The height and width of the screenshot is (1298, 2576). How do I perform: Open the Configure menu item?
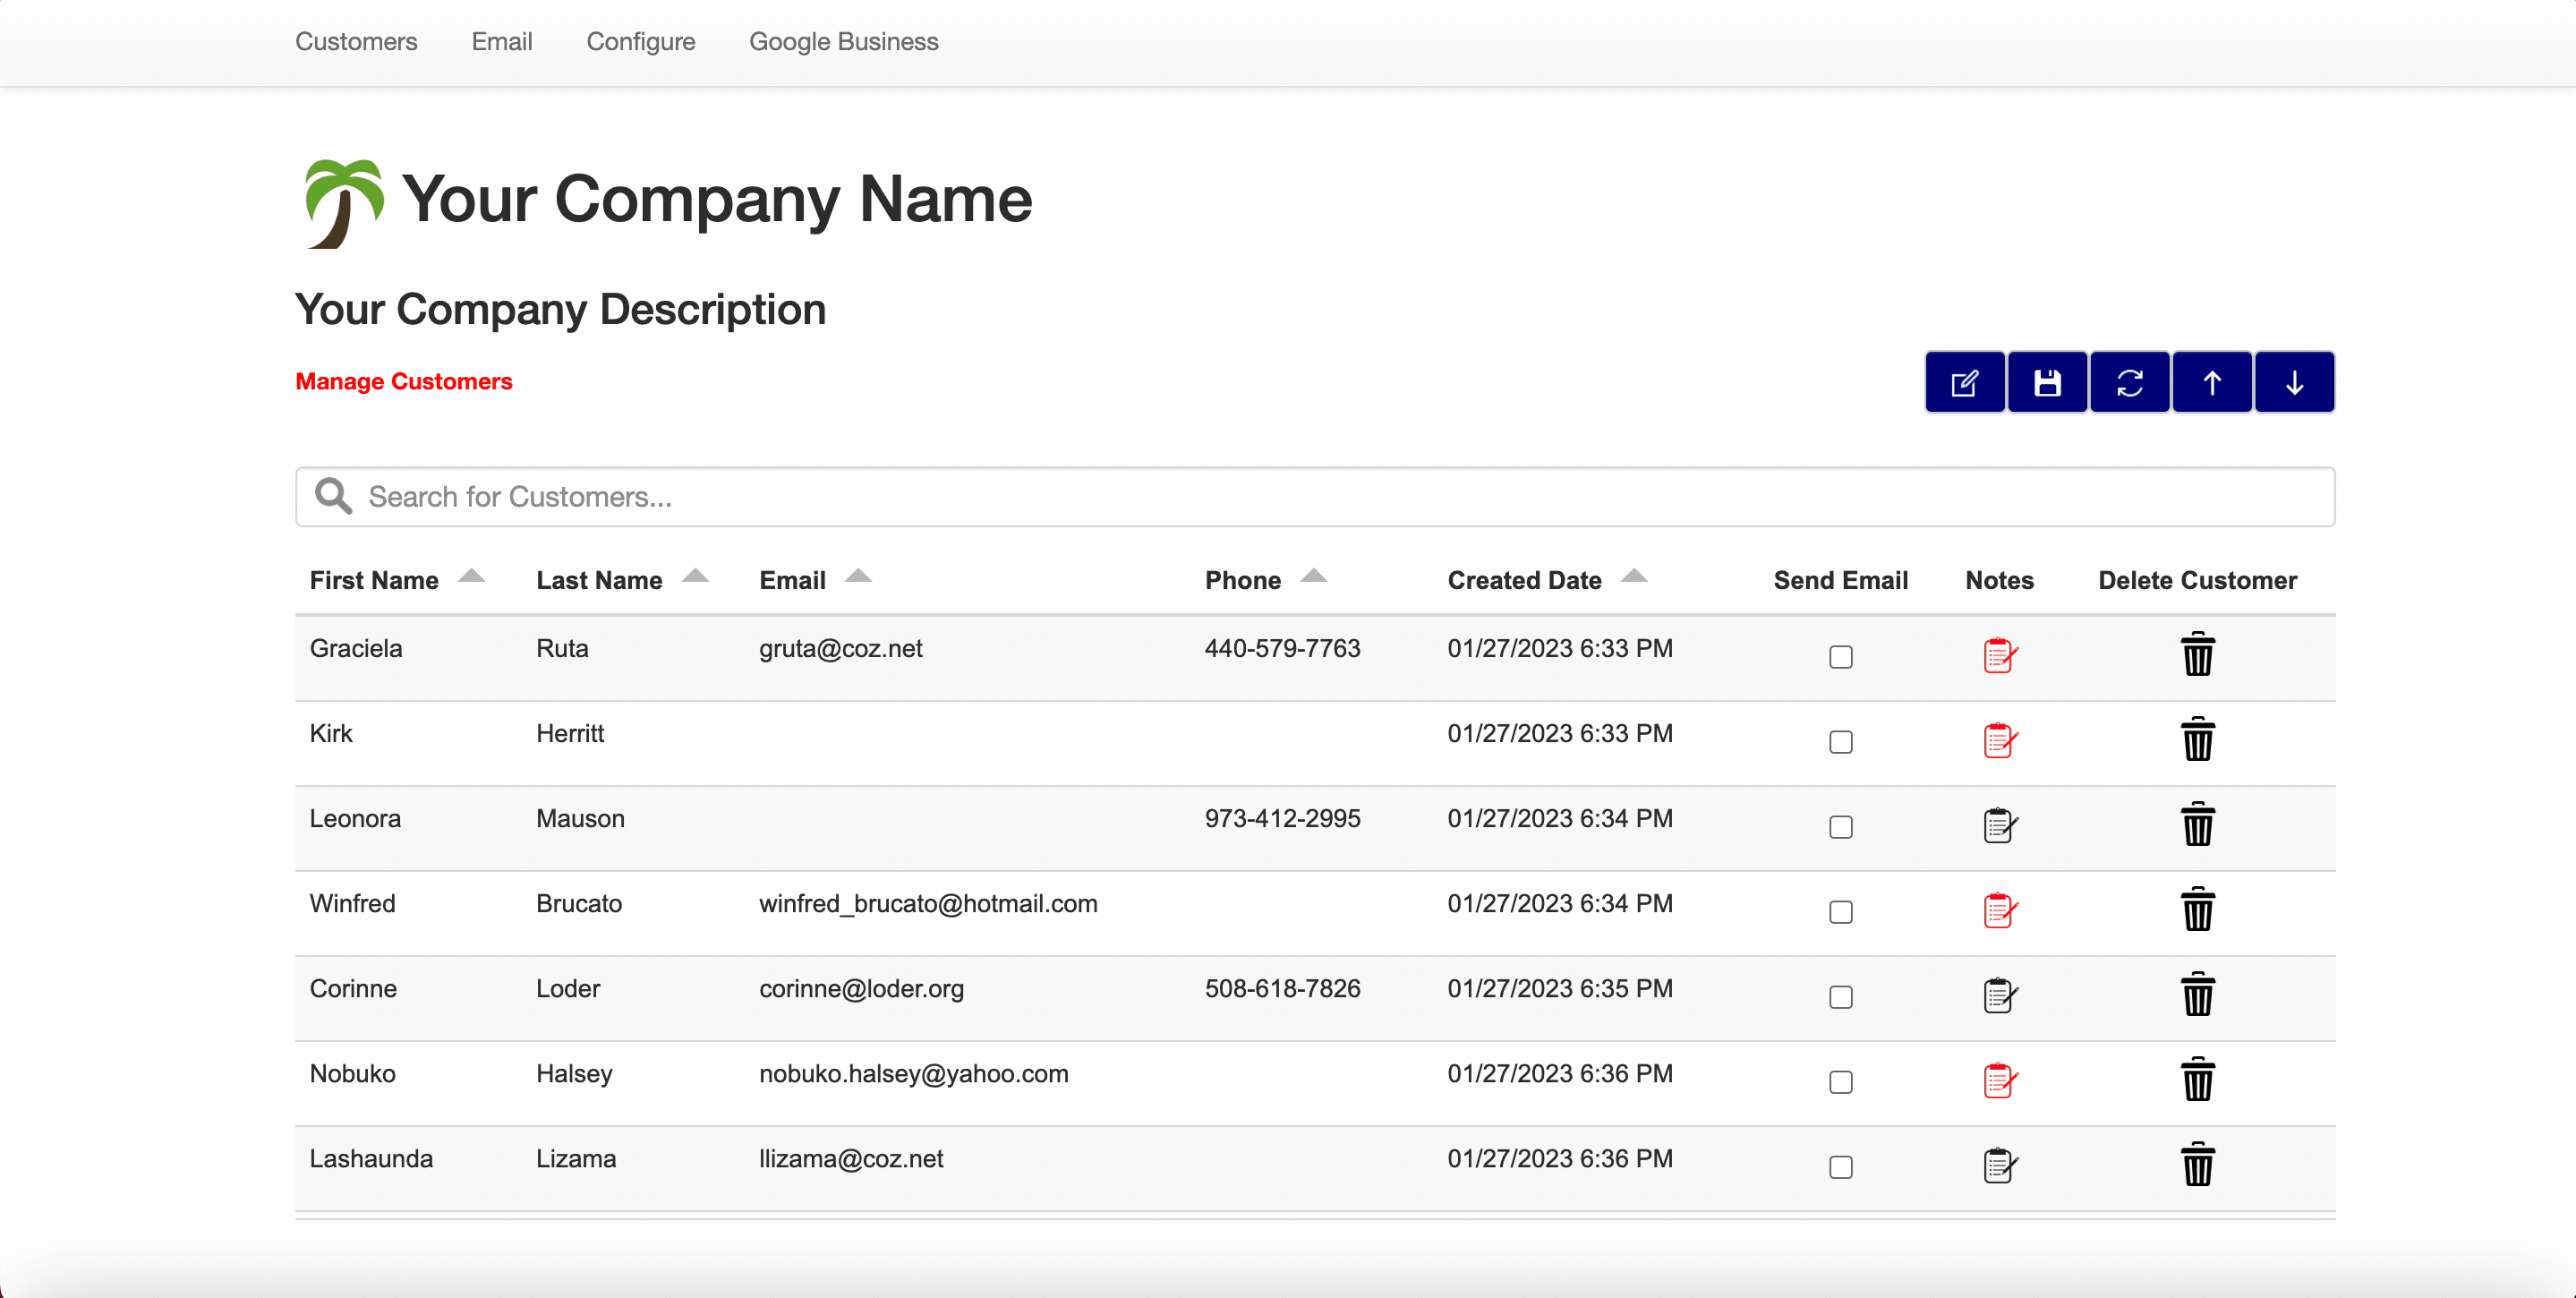(x=640, y=41)
